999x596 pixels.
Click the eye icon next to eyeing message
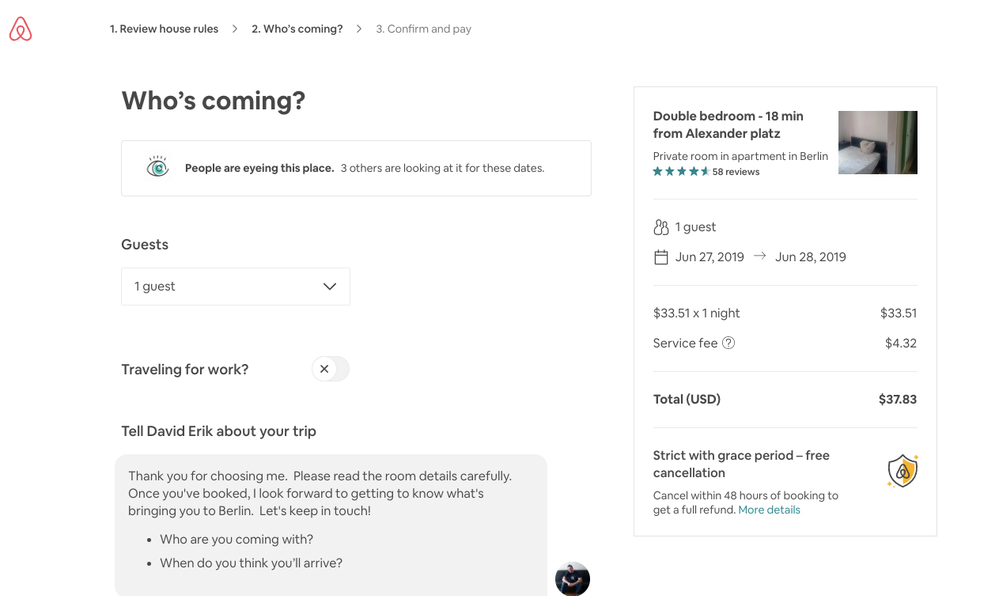(157, 166)
